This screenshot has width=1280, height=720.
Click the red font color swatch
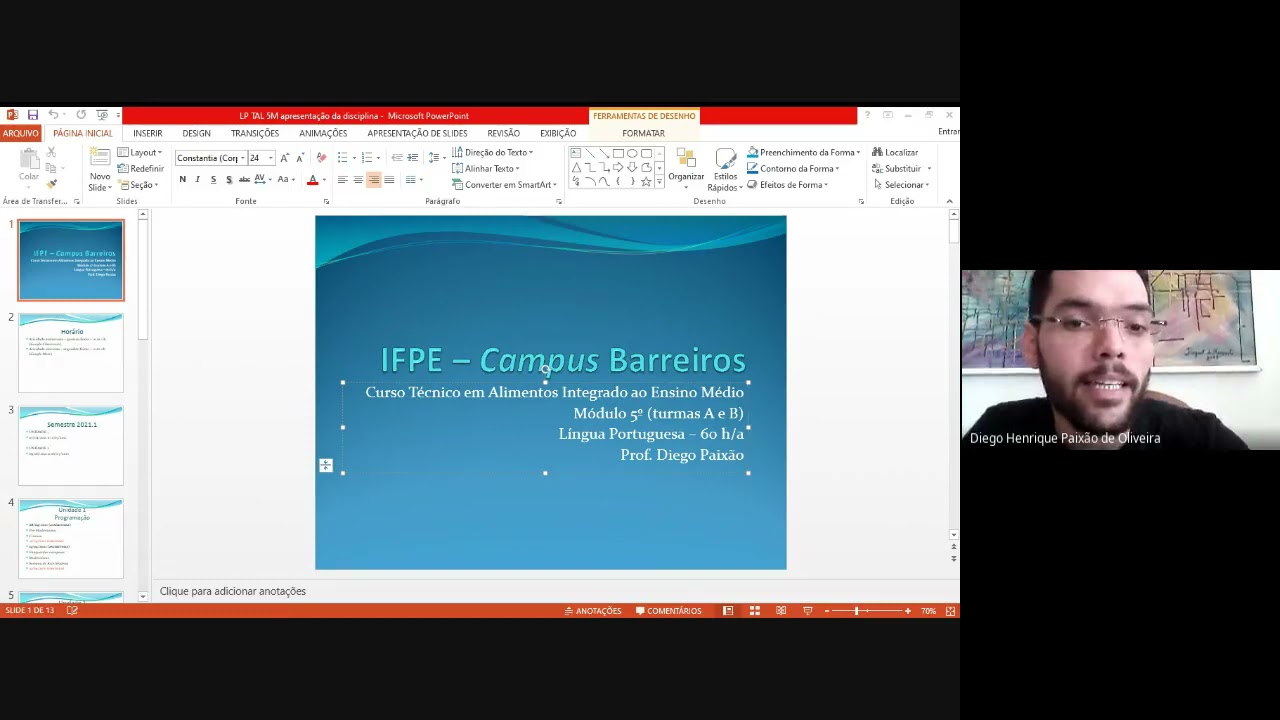coord(312,181)
